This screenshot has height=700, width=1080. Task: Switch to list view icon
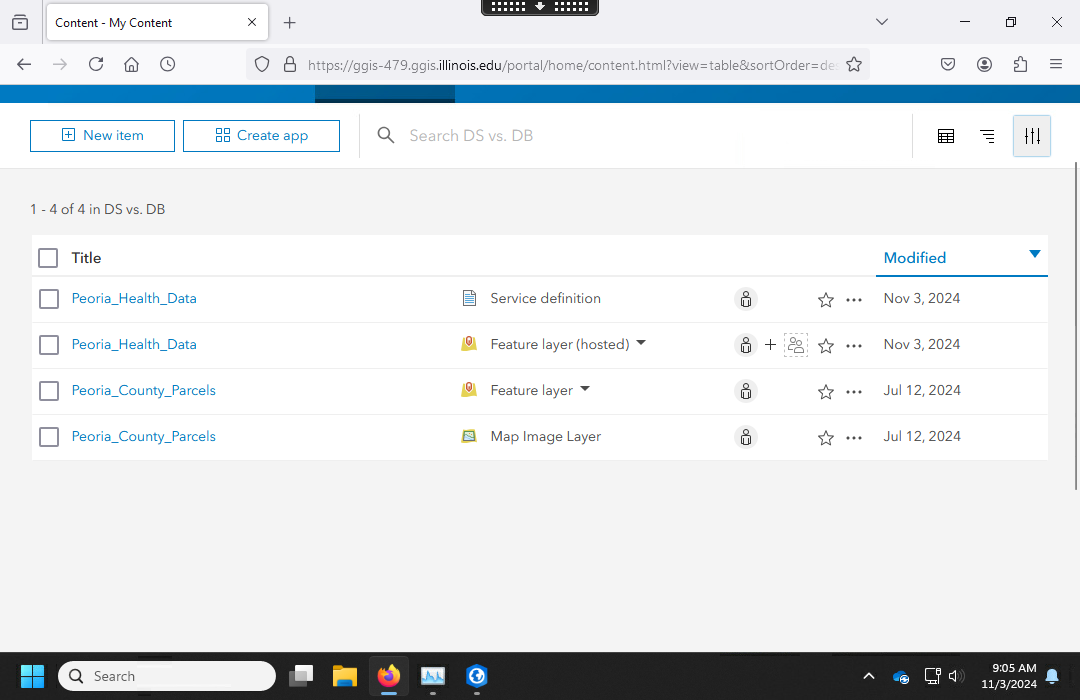987,136
